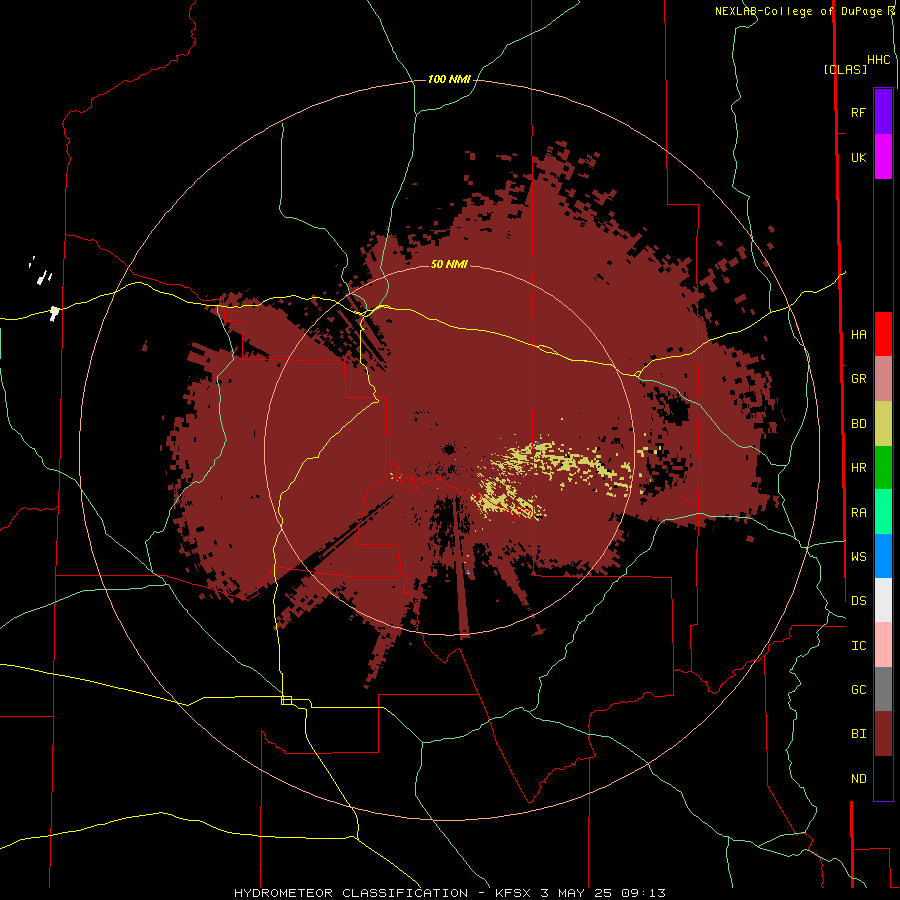The width and height of the screenshot is (900, 900).
Task: Click the gray GC legend swatch
Action: coord(883,689)
